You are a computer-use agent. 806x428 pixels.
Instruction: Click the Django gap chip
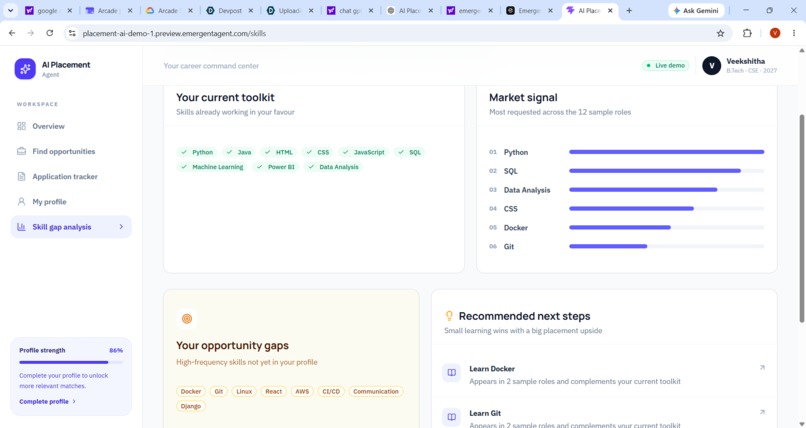pos(191,406)
